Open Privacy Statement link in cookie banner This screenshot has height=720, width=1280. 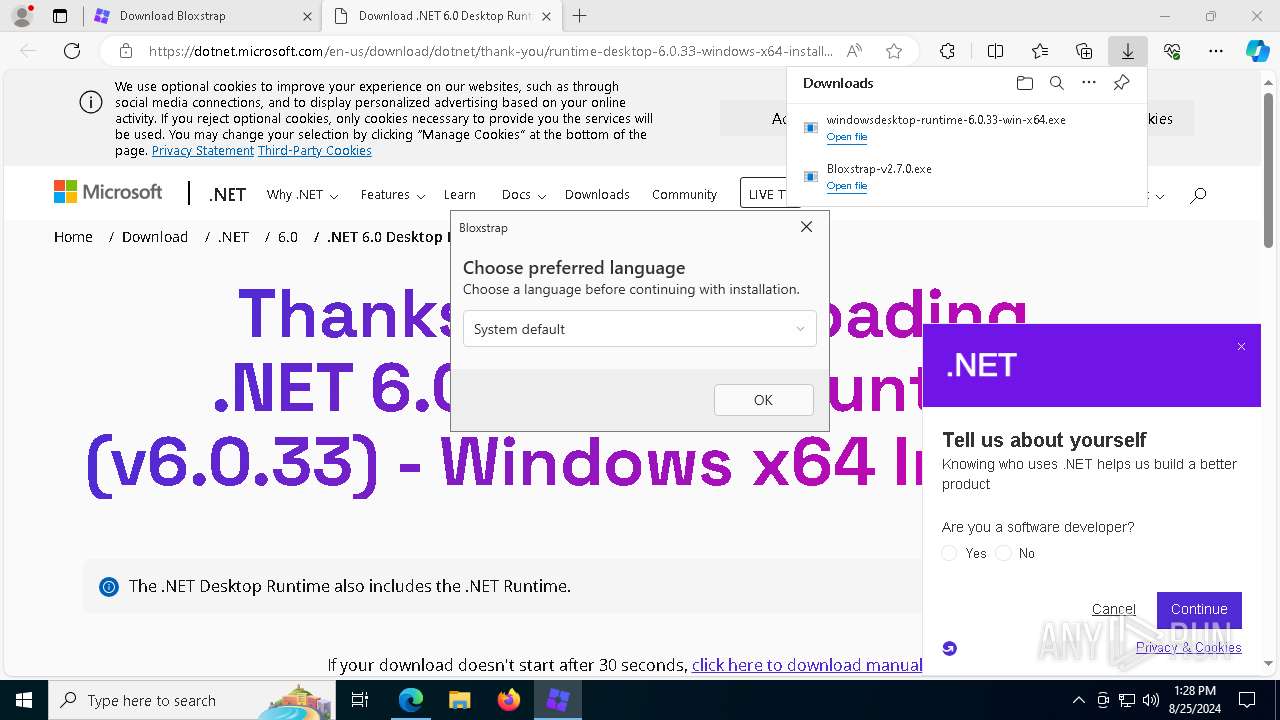(203, 151)
